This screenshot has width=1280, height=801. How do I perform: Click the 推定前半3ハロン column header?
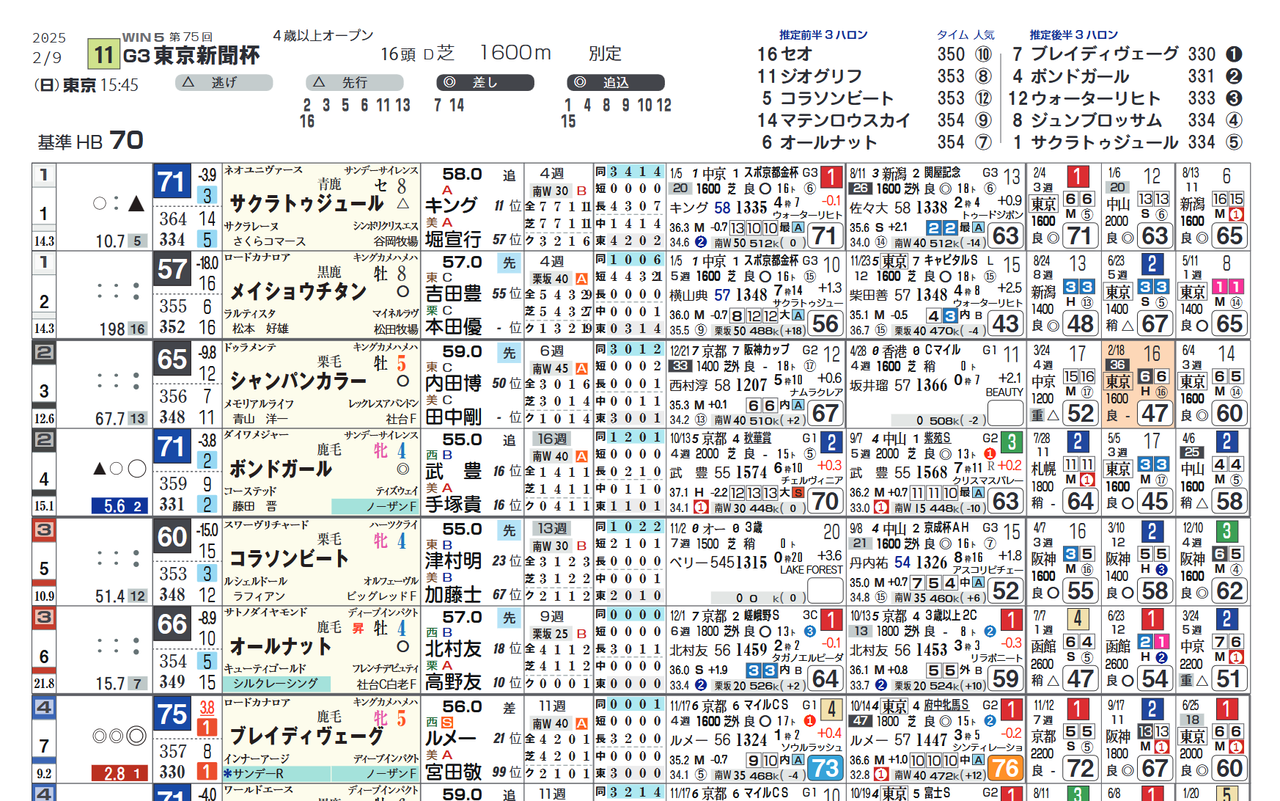coord(824,35)
